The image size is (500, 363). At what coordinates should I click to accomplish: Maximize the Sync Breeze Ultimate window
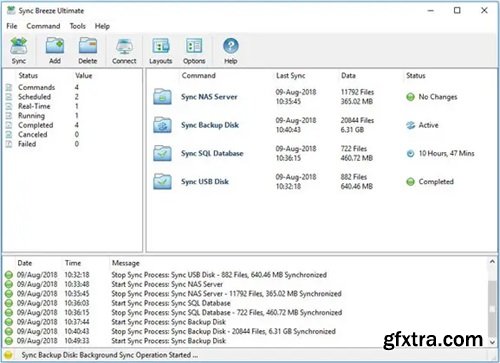pos(457,10)
